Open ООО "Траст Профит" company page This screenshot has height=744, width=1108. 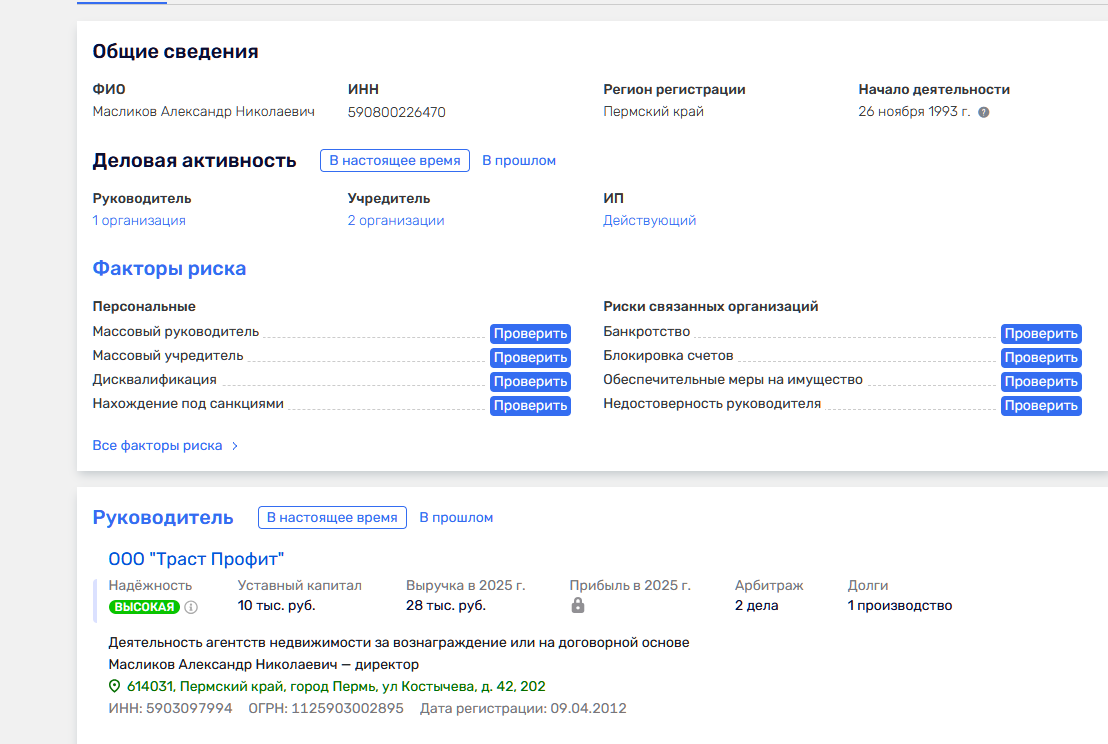click(x=196, y=558)
